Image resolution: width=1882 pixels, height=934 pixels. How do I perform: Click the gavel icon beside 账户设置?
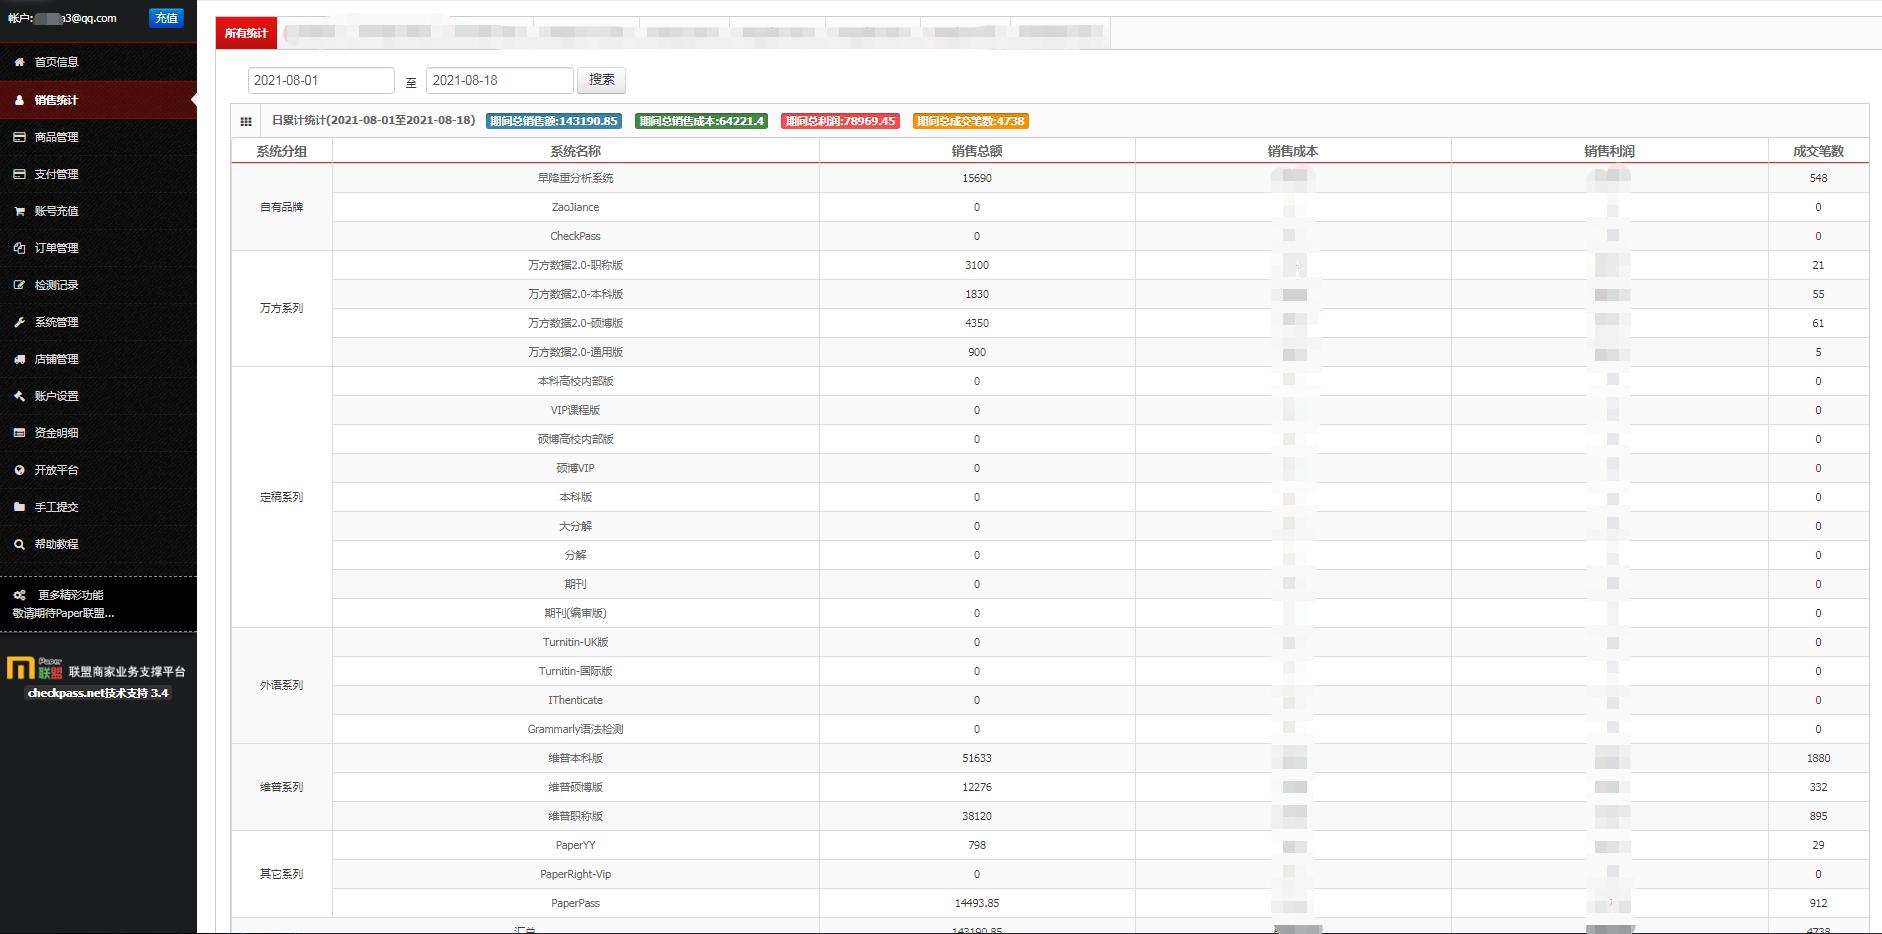19,396
